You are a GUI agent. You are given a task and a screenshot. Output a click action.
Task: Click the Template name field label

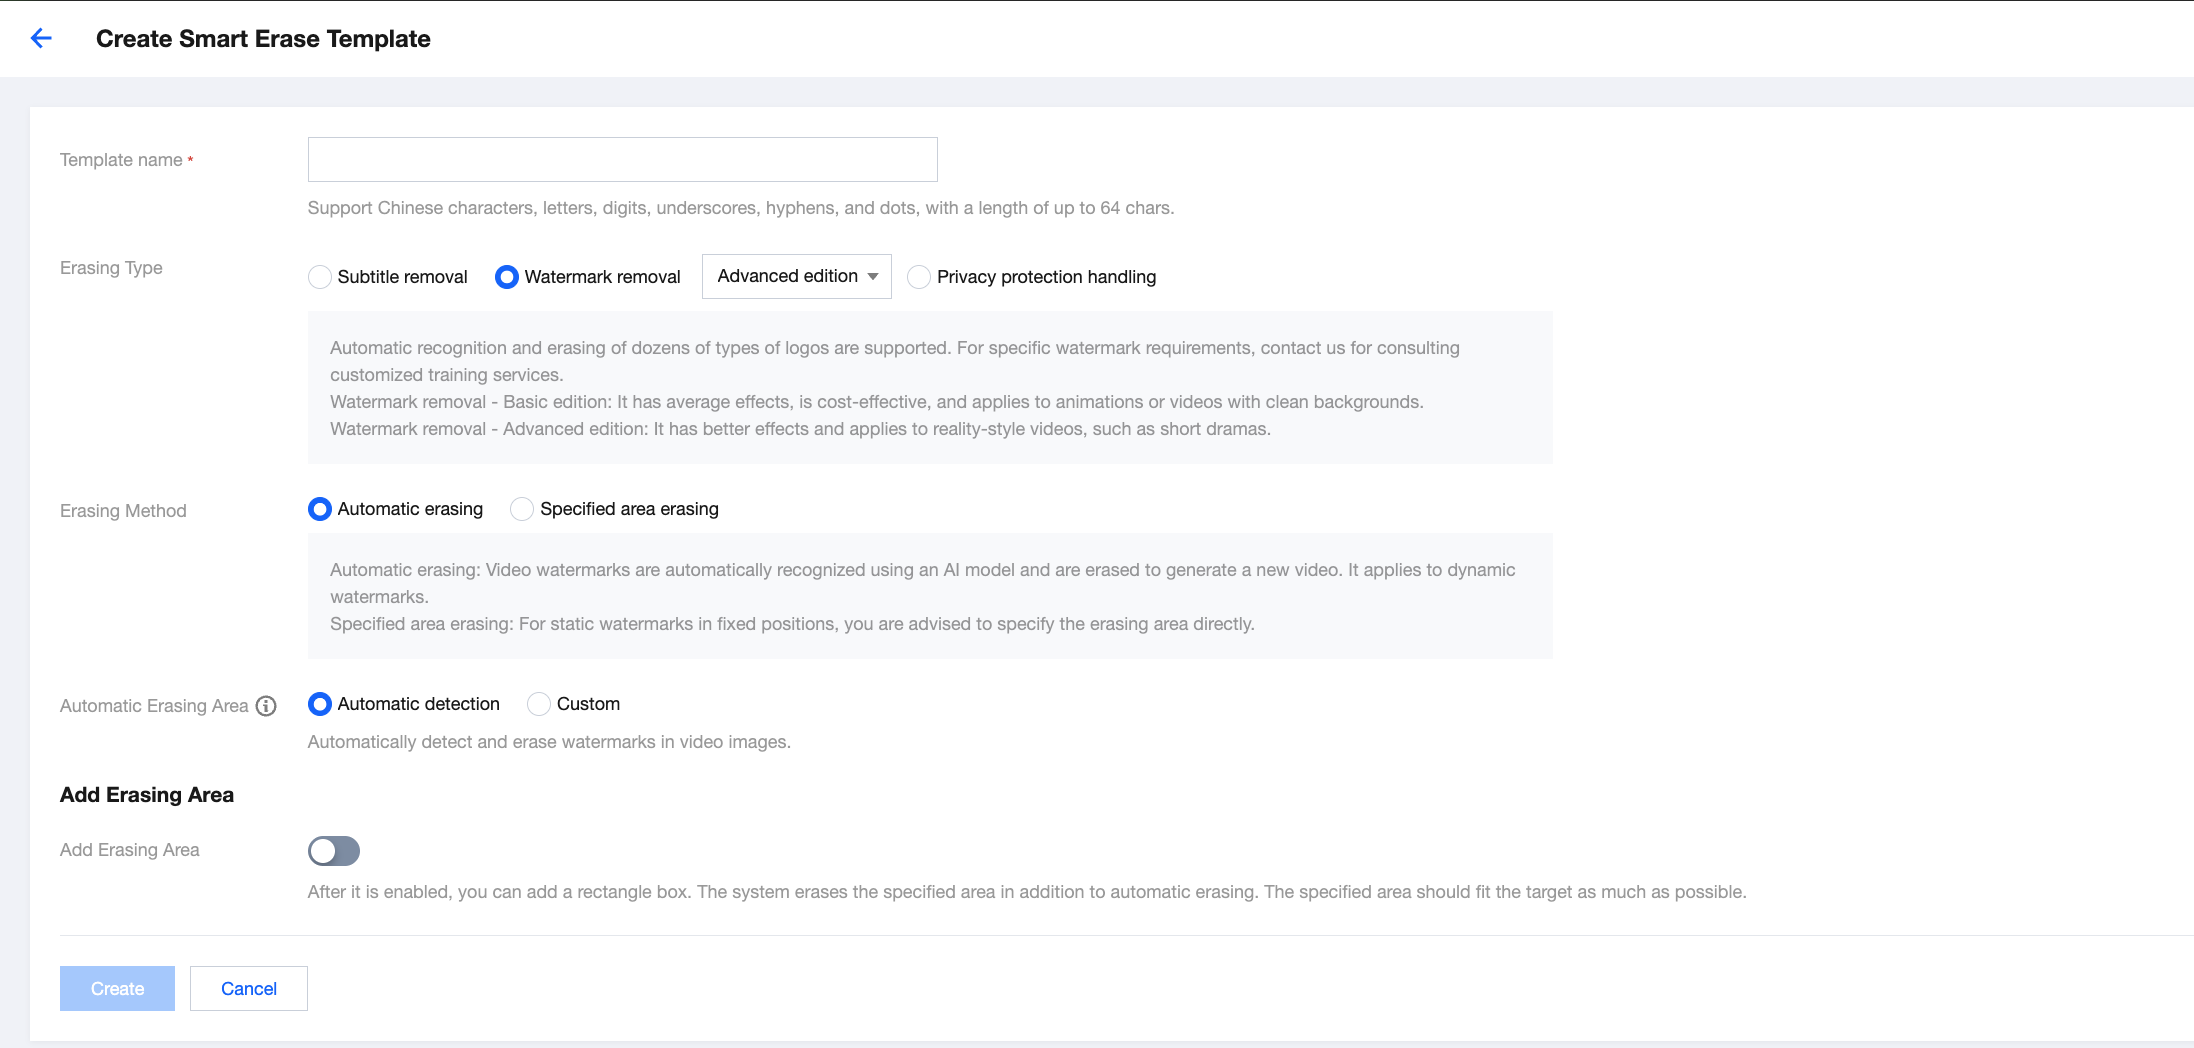pyautogui.click(x=121, y=160)
